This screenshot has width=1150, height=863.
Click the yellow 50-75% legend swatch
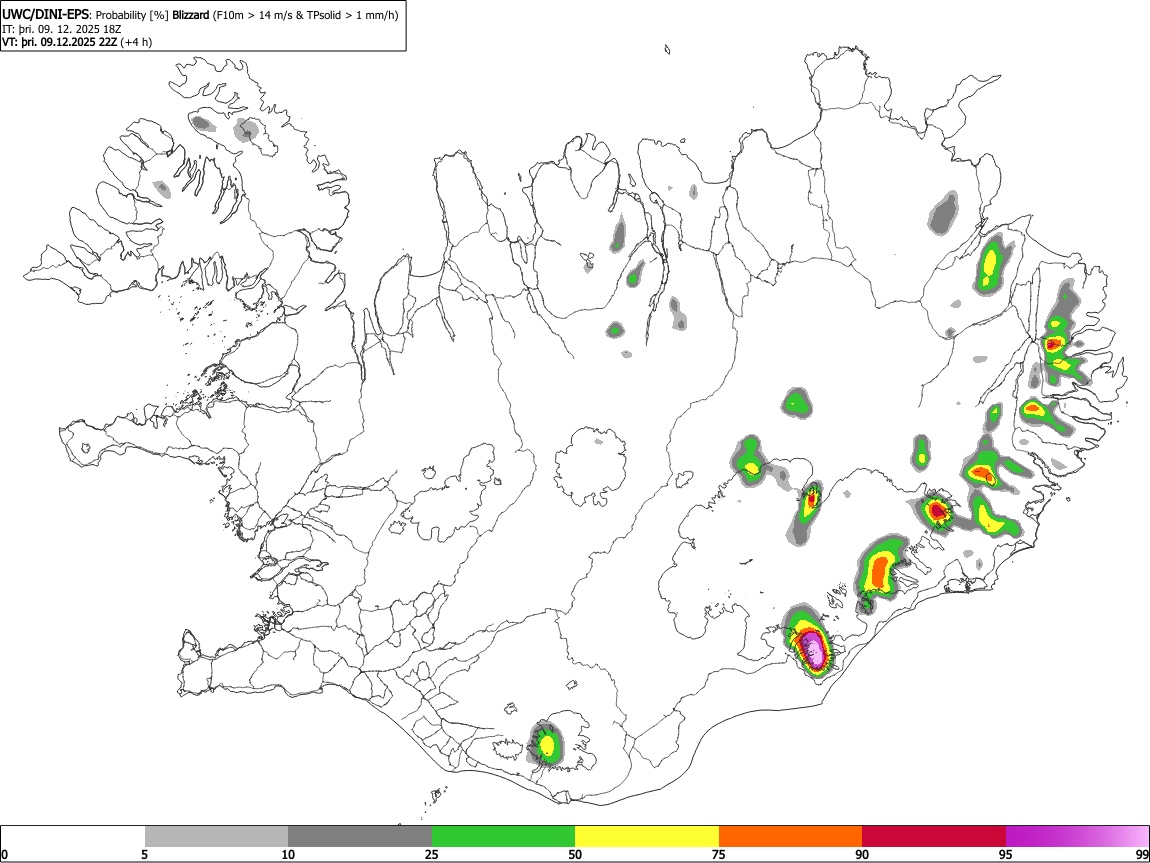647,837
